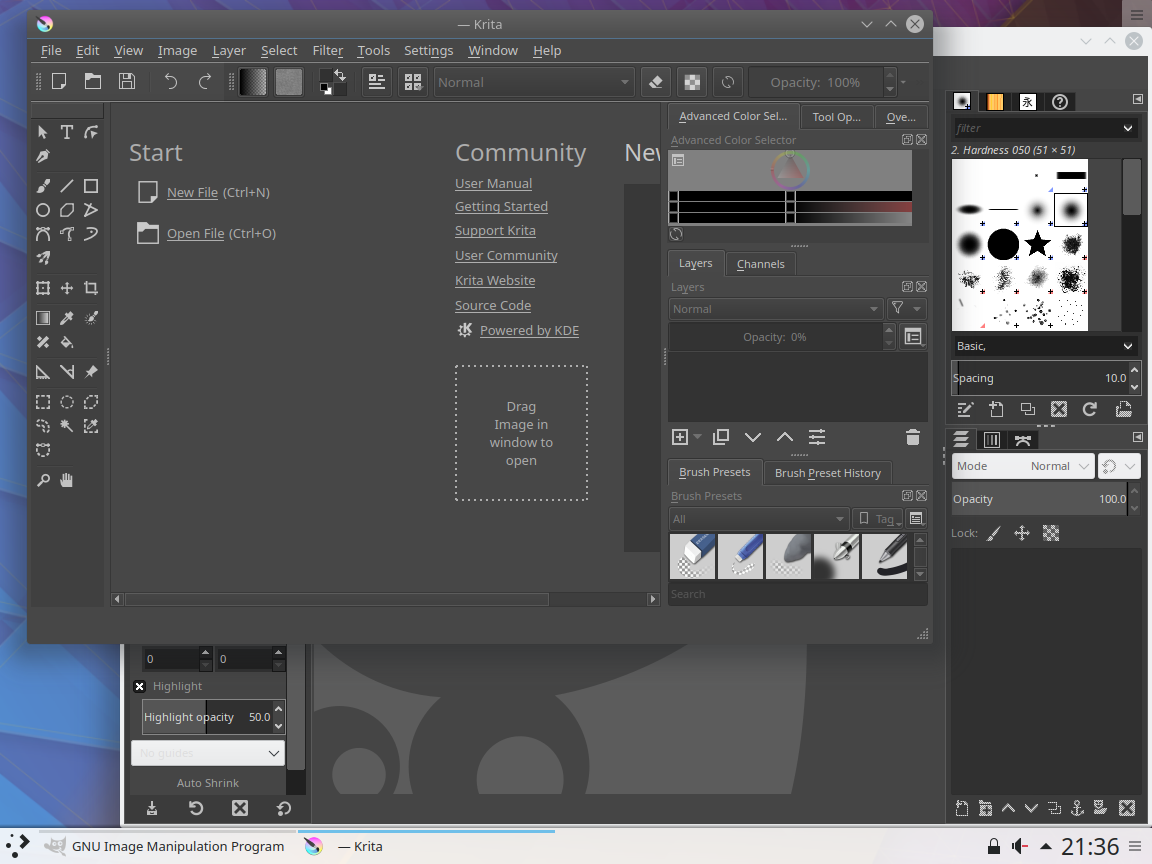Open the Powered by KDE link

529,331
